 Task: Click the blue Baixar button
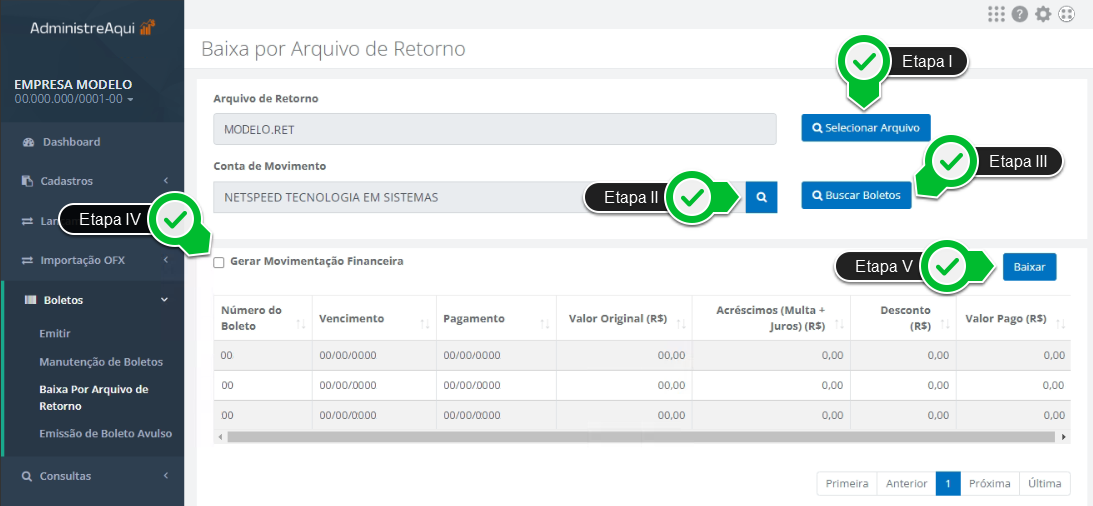1030,267
